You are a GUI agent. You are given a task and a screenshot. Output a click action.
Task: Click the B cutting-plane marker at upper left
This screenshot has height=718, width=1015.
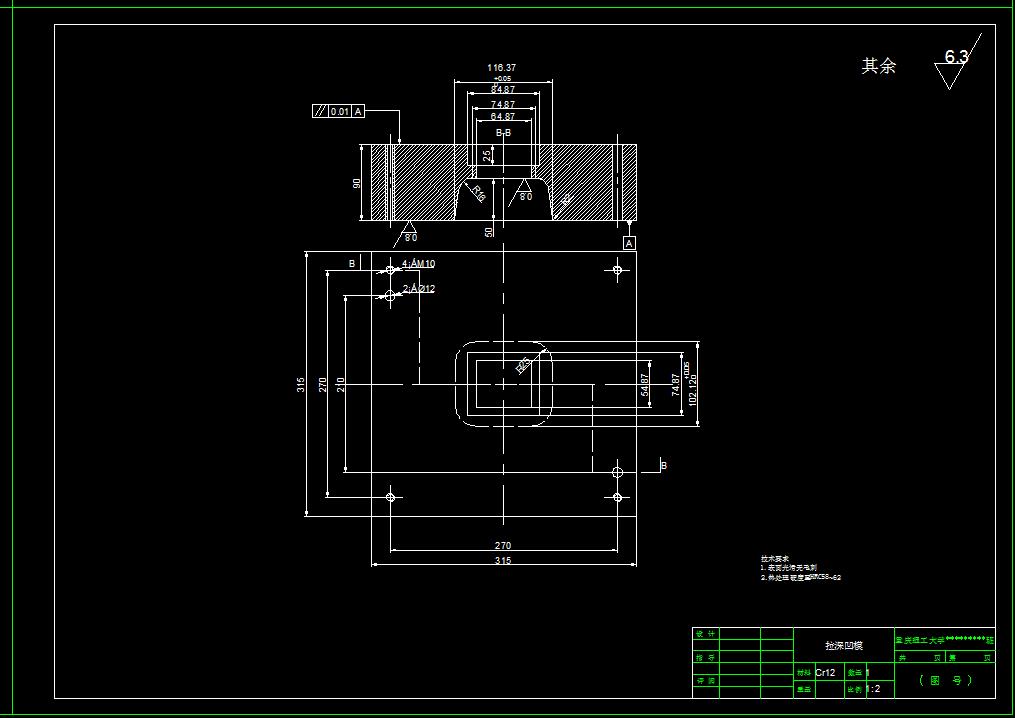[352, 264]
